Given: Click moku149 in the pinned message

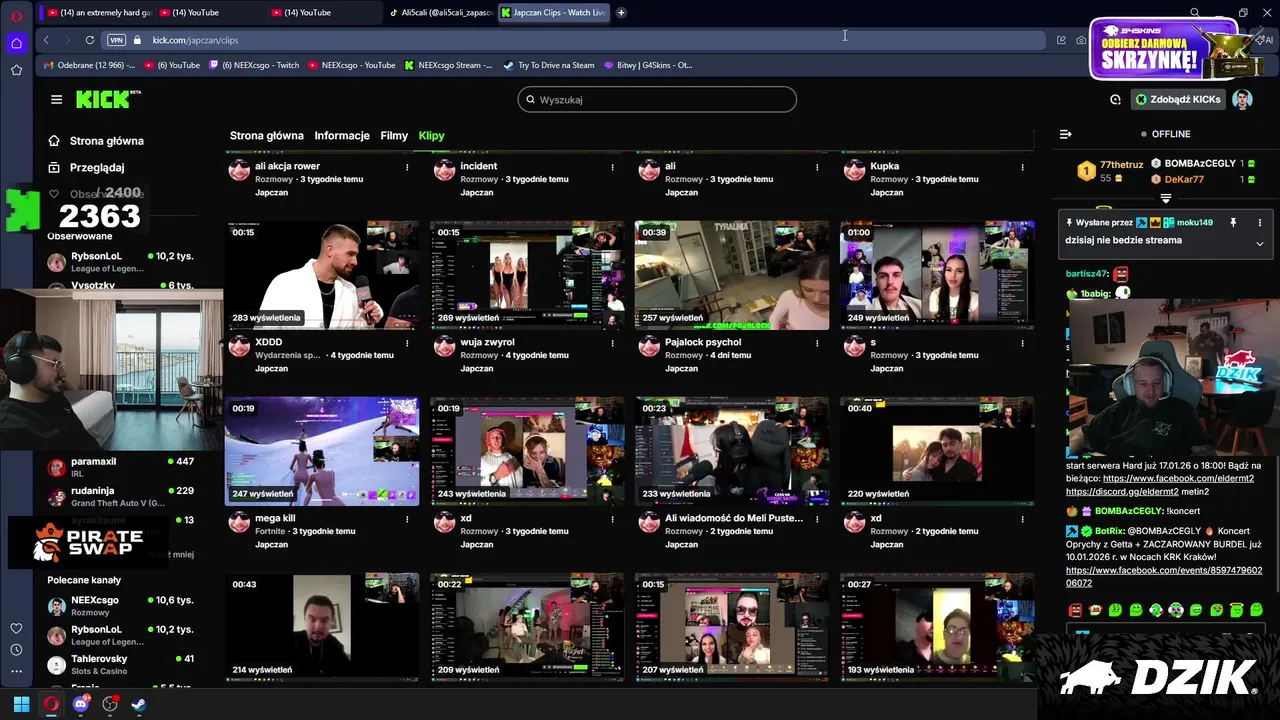Looking at the screenshot, I should 1194,222.
